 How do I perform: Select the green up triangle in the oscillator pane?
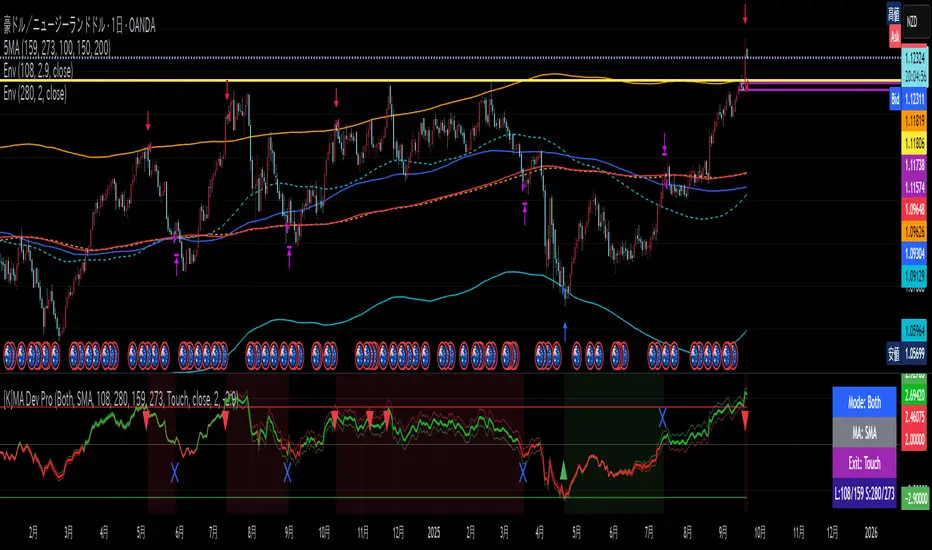[564, 469]
